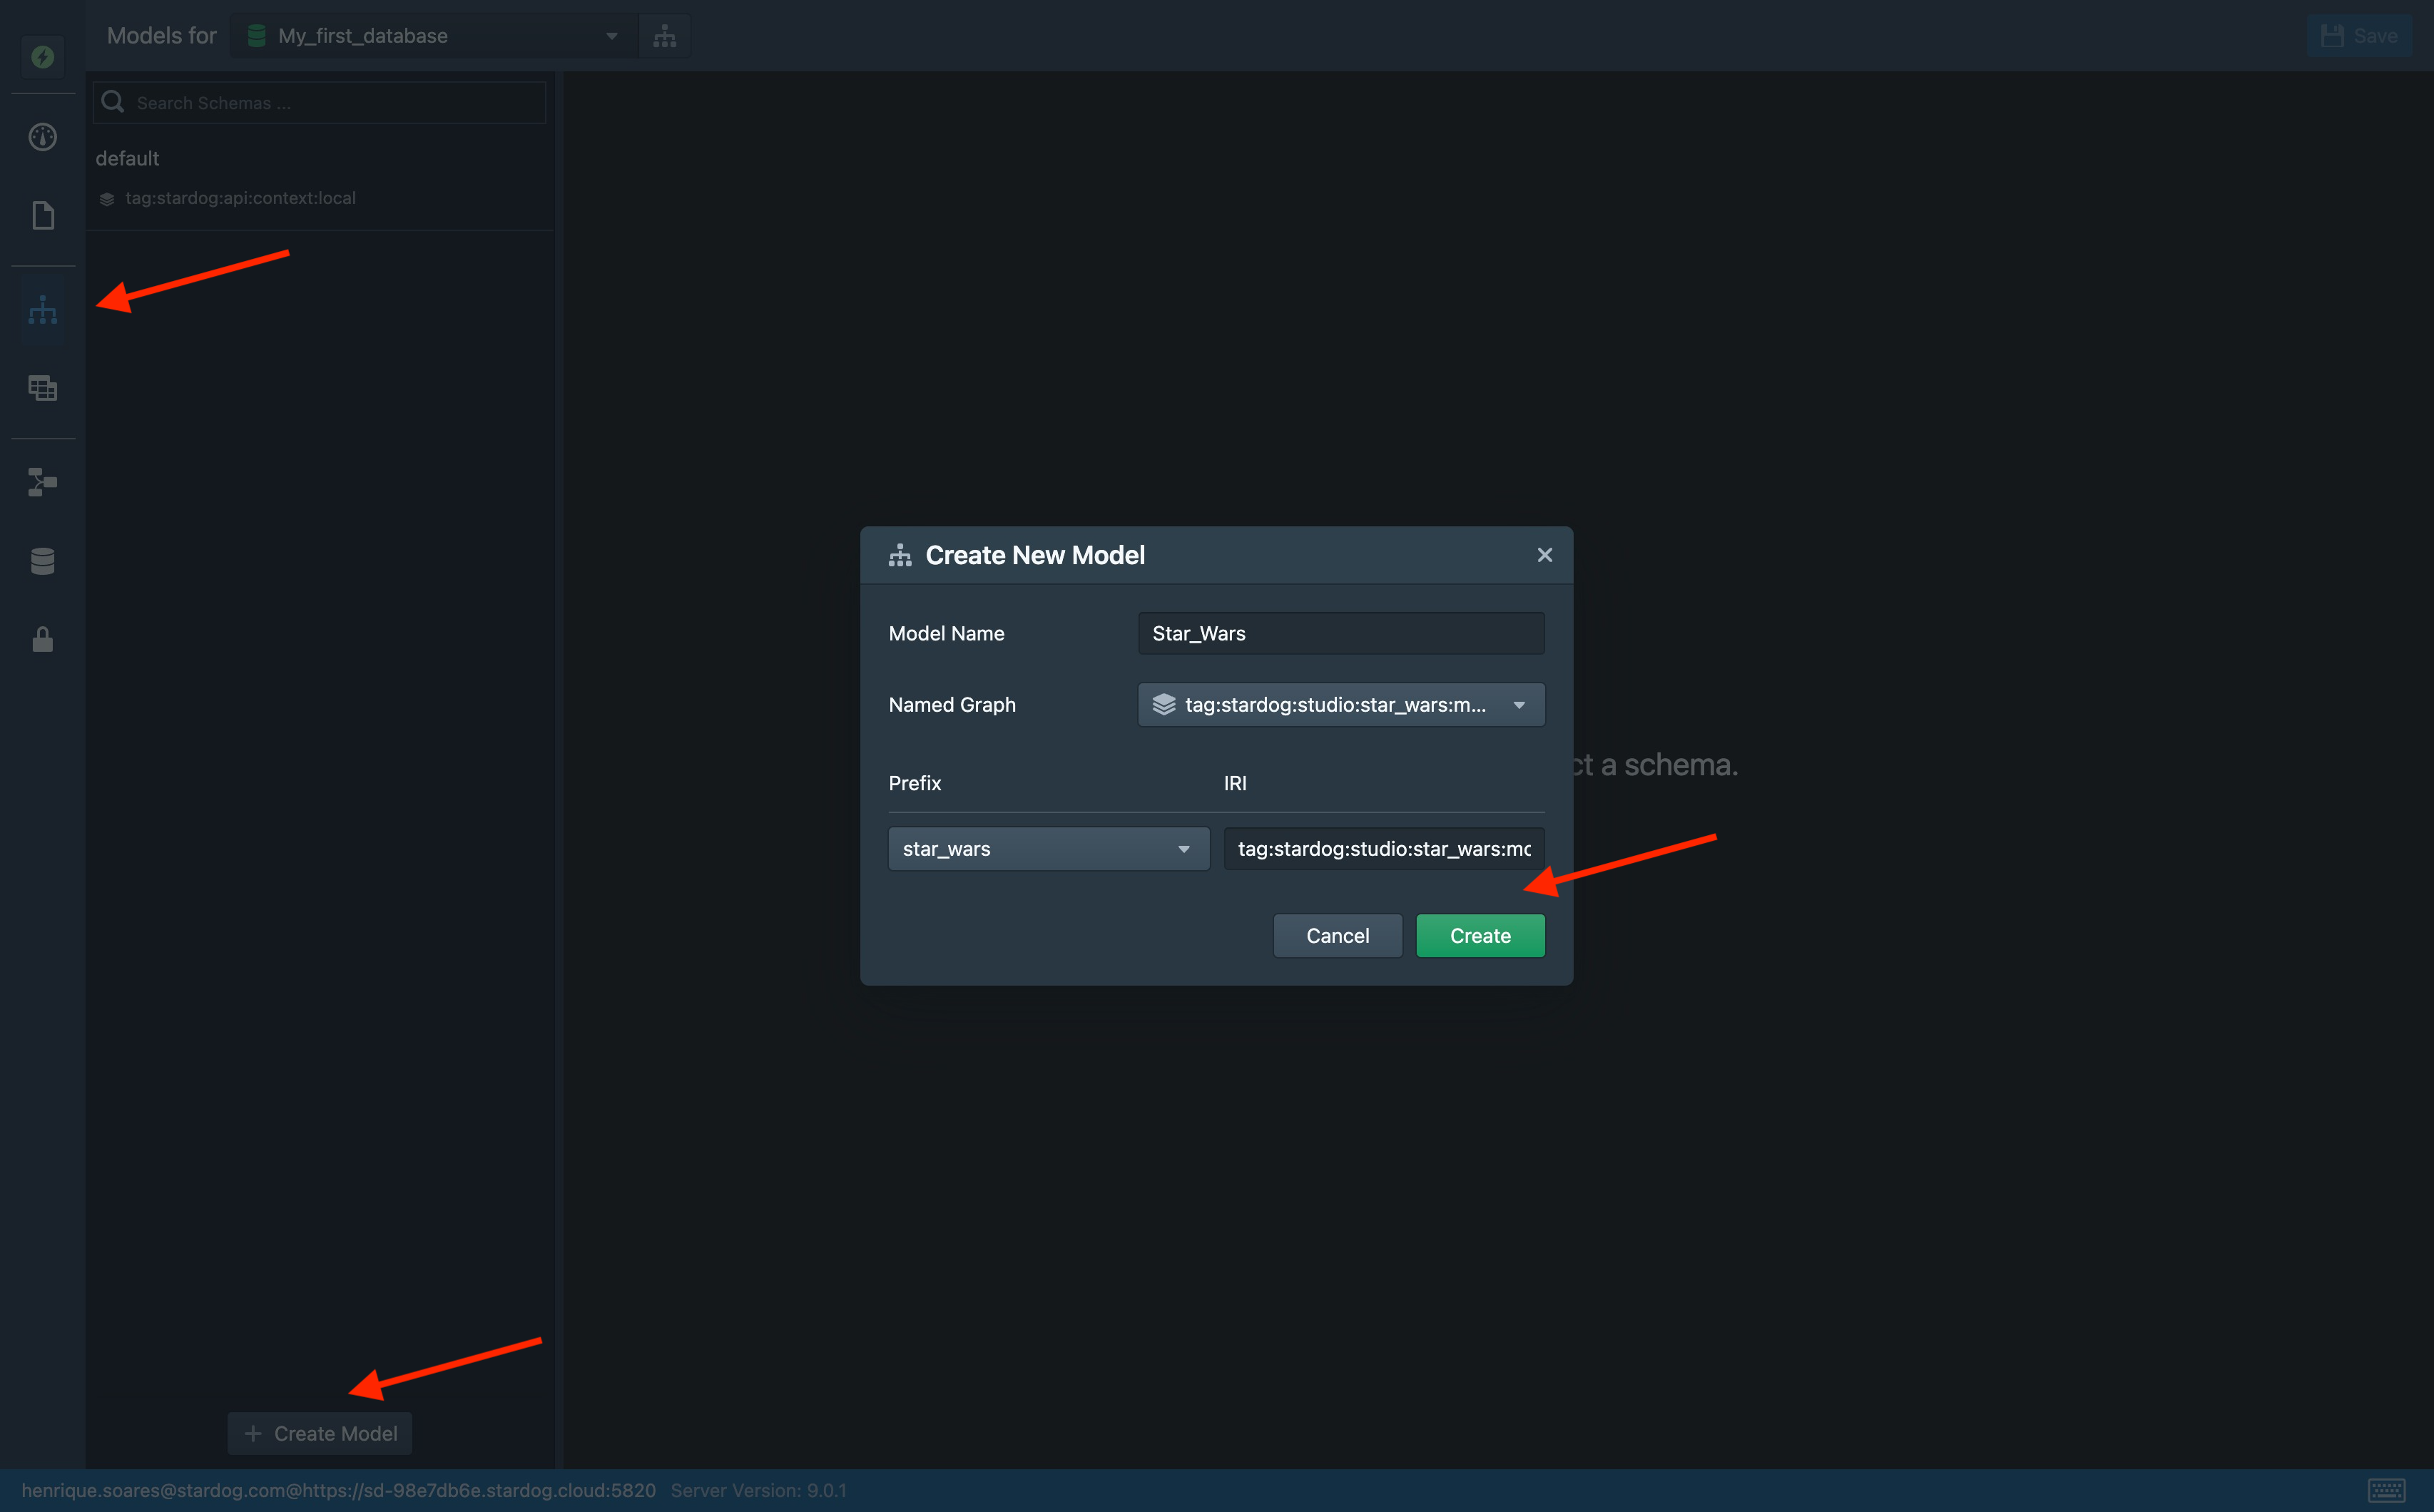Viewport: 2434px width, 1512px height.
Task: Select the Models hierarchy icon in sidebar
Action: (x=42, y=311)
